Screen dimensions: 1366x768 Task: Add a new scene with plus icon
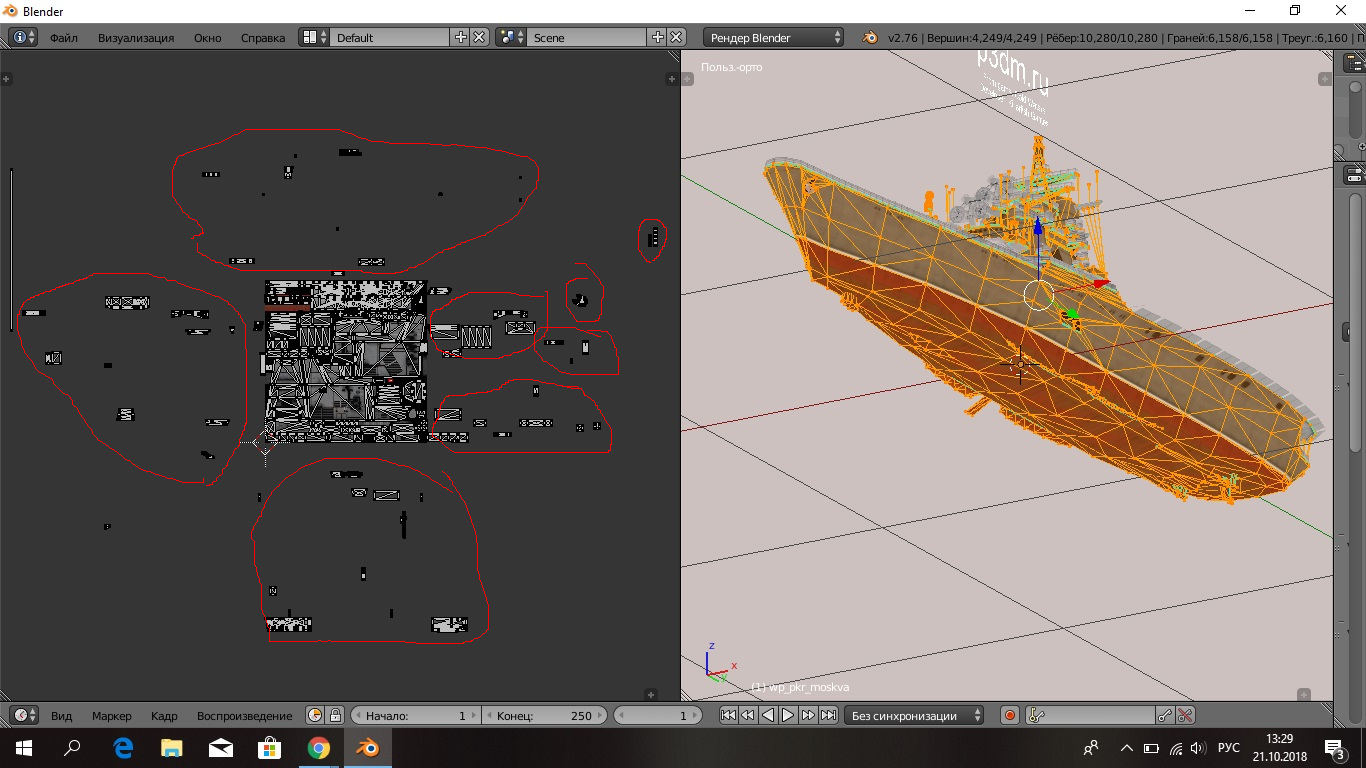point(658,37)
